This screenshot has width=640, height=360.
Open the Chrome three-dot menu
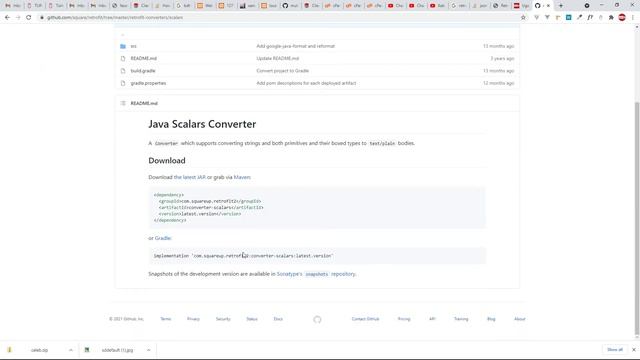[633, 18]
